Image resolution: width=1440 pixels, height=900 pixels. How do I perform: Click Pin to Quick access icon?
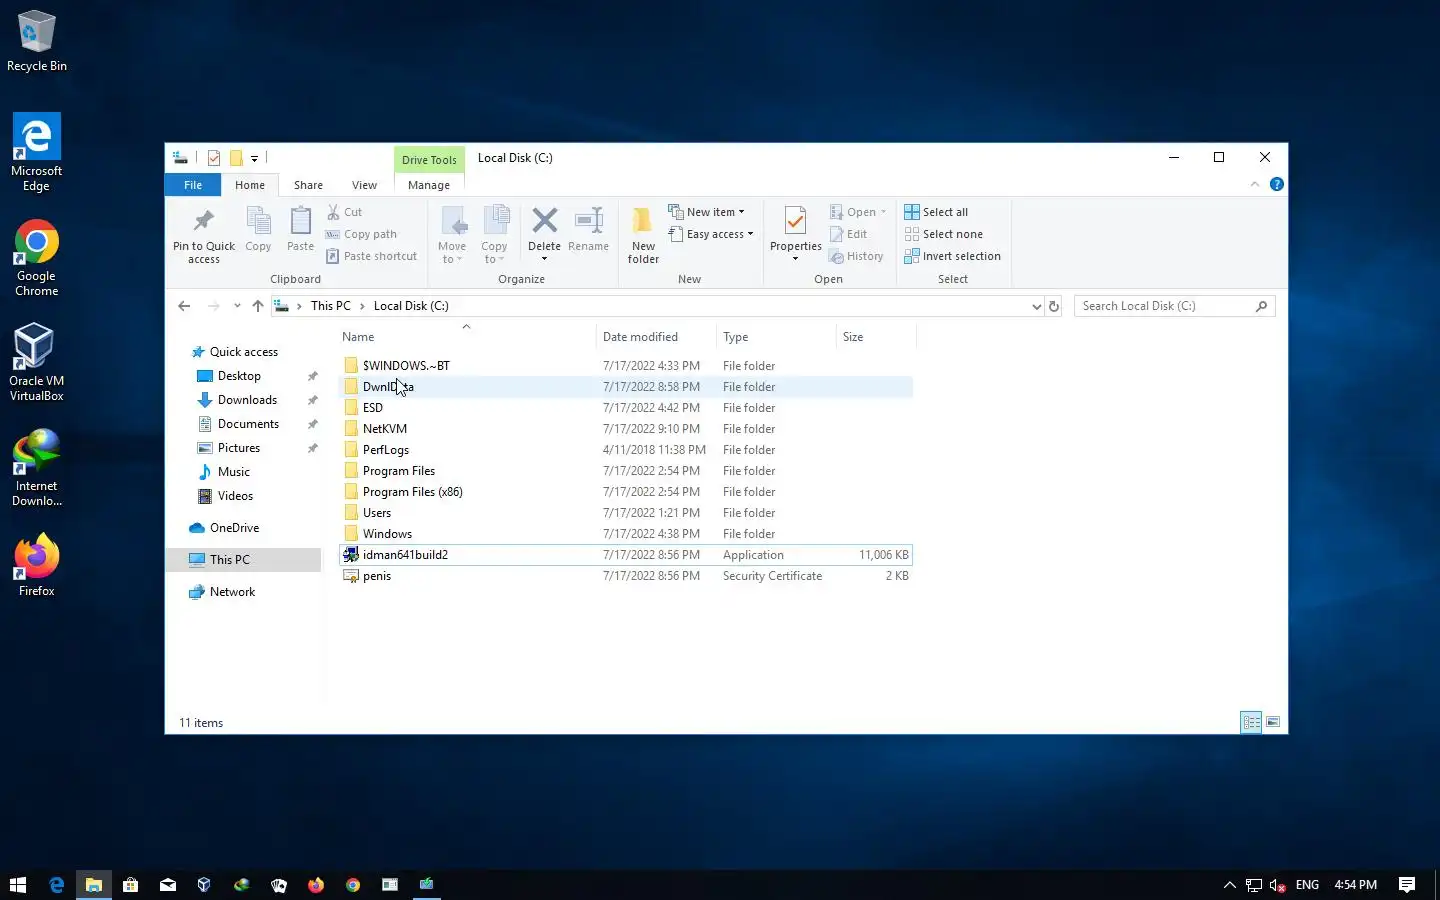pyautogui.click(x=204, y=235)
